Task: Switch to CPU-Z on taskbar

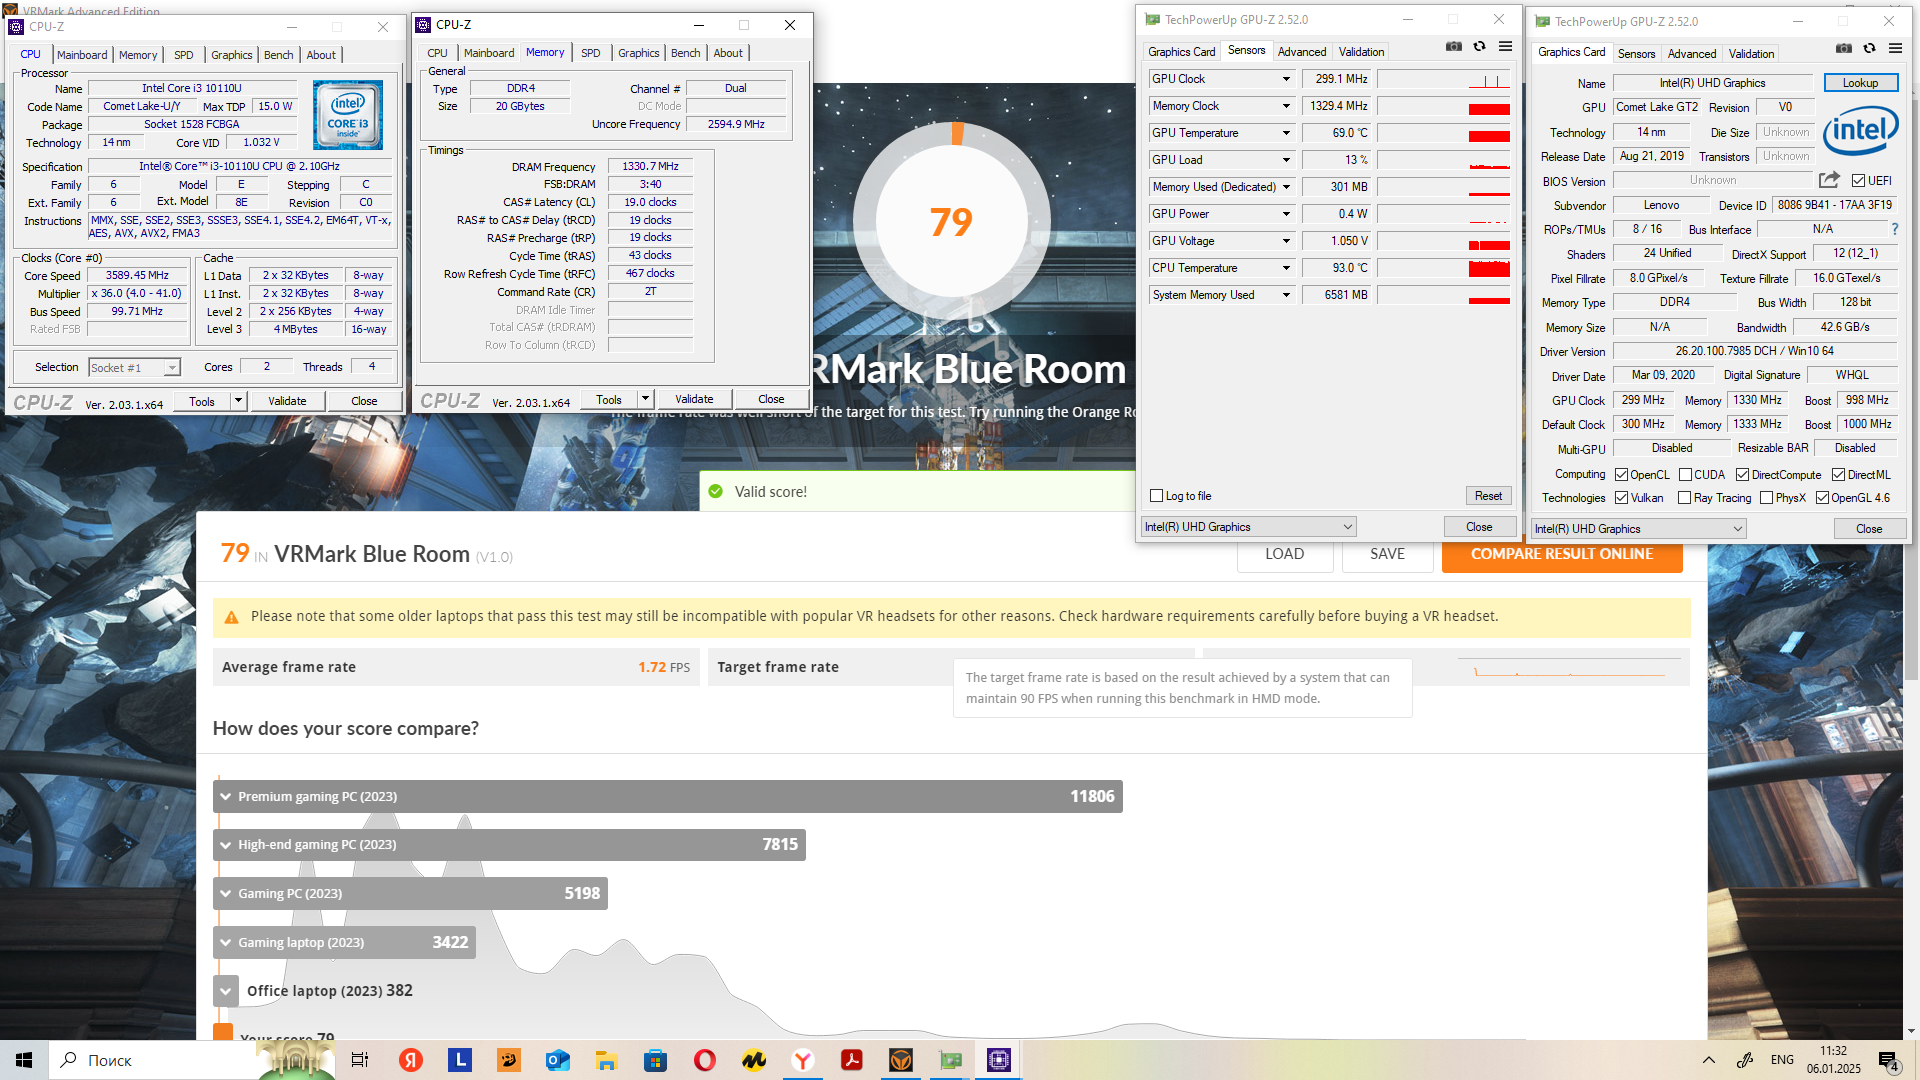Action: point(999,1060)
